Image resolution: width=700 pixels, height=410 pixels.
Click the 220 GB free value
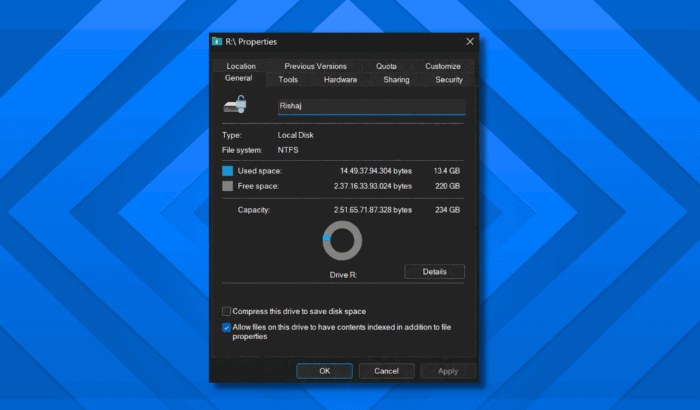coord(447,186)
